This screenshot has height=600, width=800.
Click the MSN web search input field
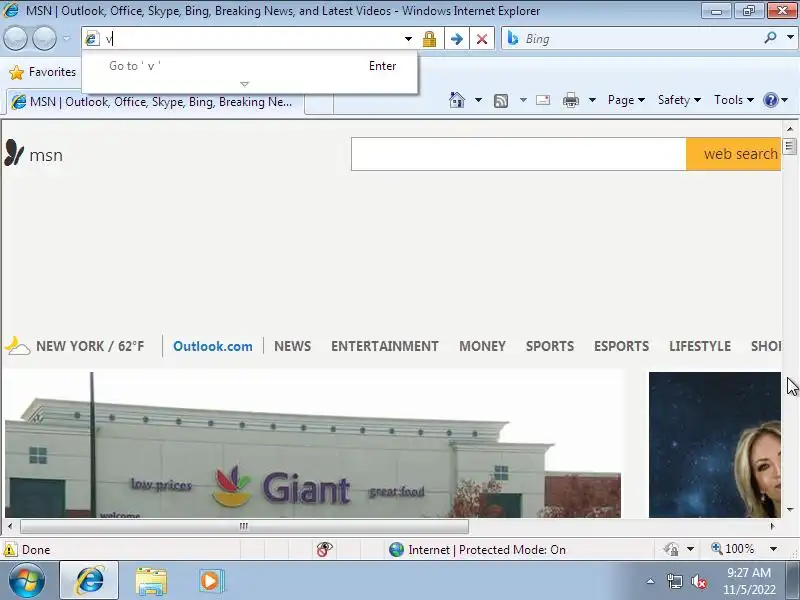point(518,154)
